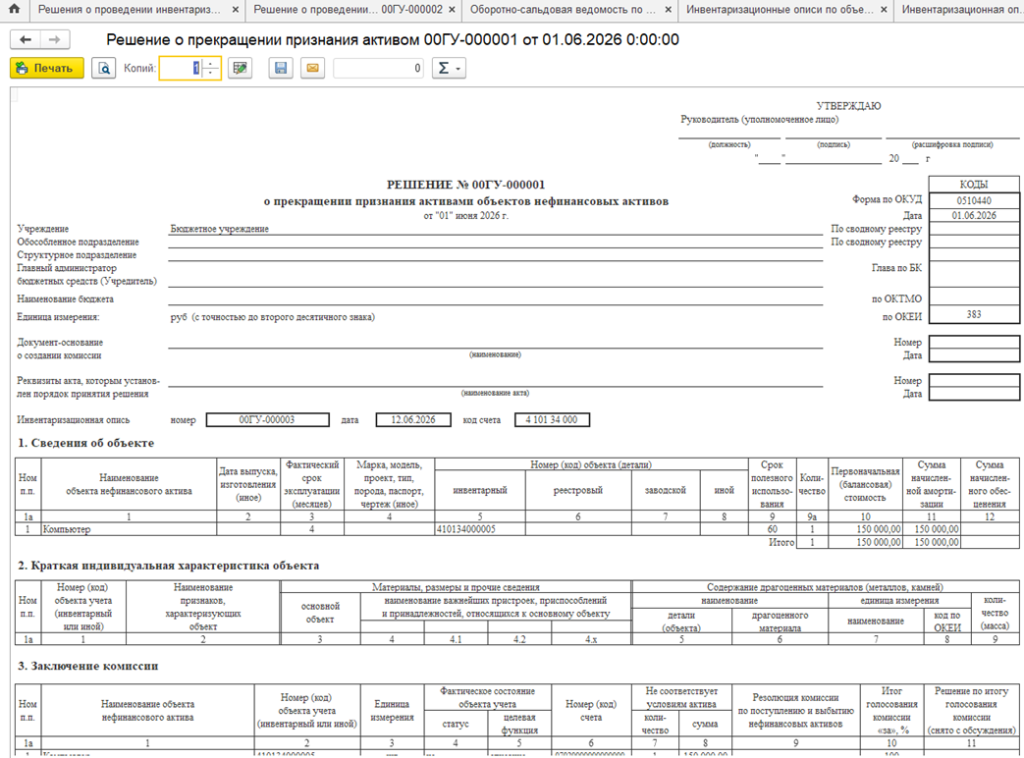Send by email envelope icon
Image resolution: width=1024 pixels, height=758 pixels.
(313, 68)
